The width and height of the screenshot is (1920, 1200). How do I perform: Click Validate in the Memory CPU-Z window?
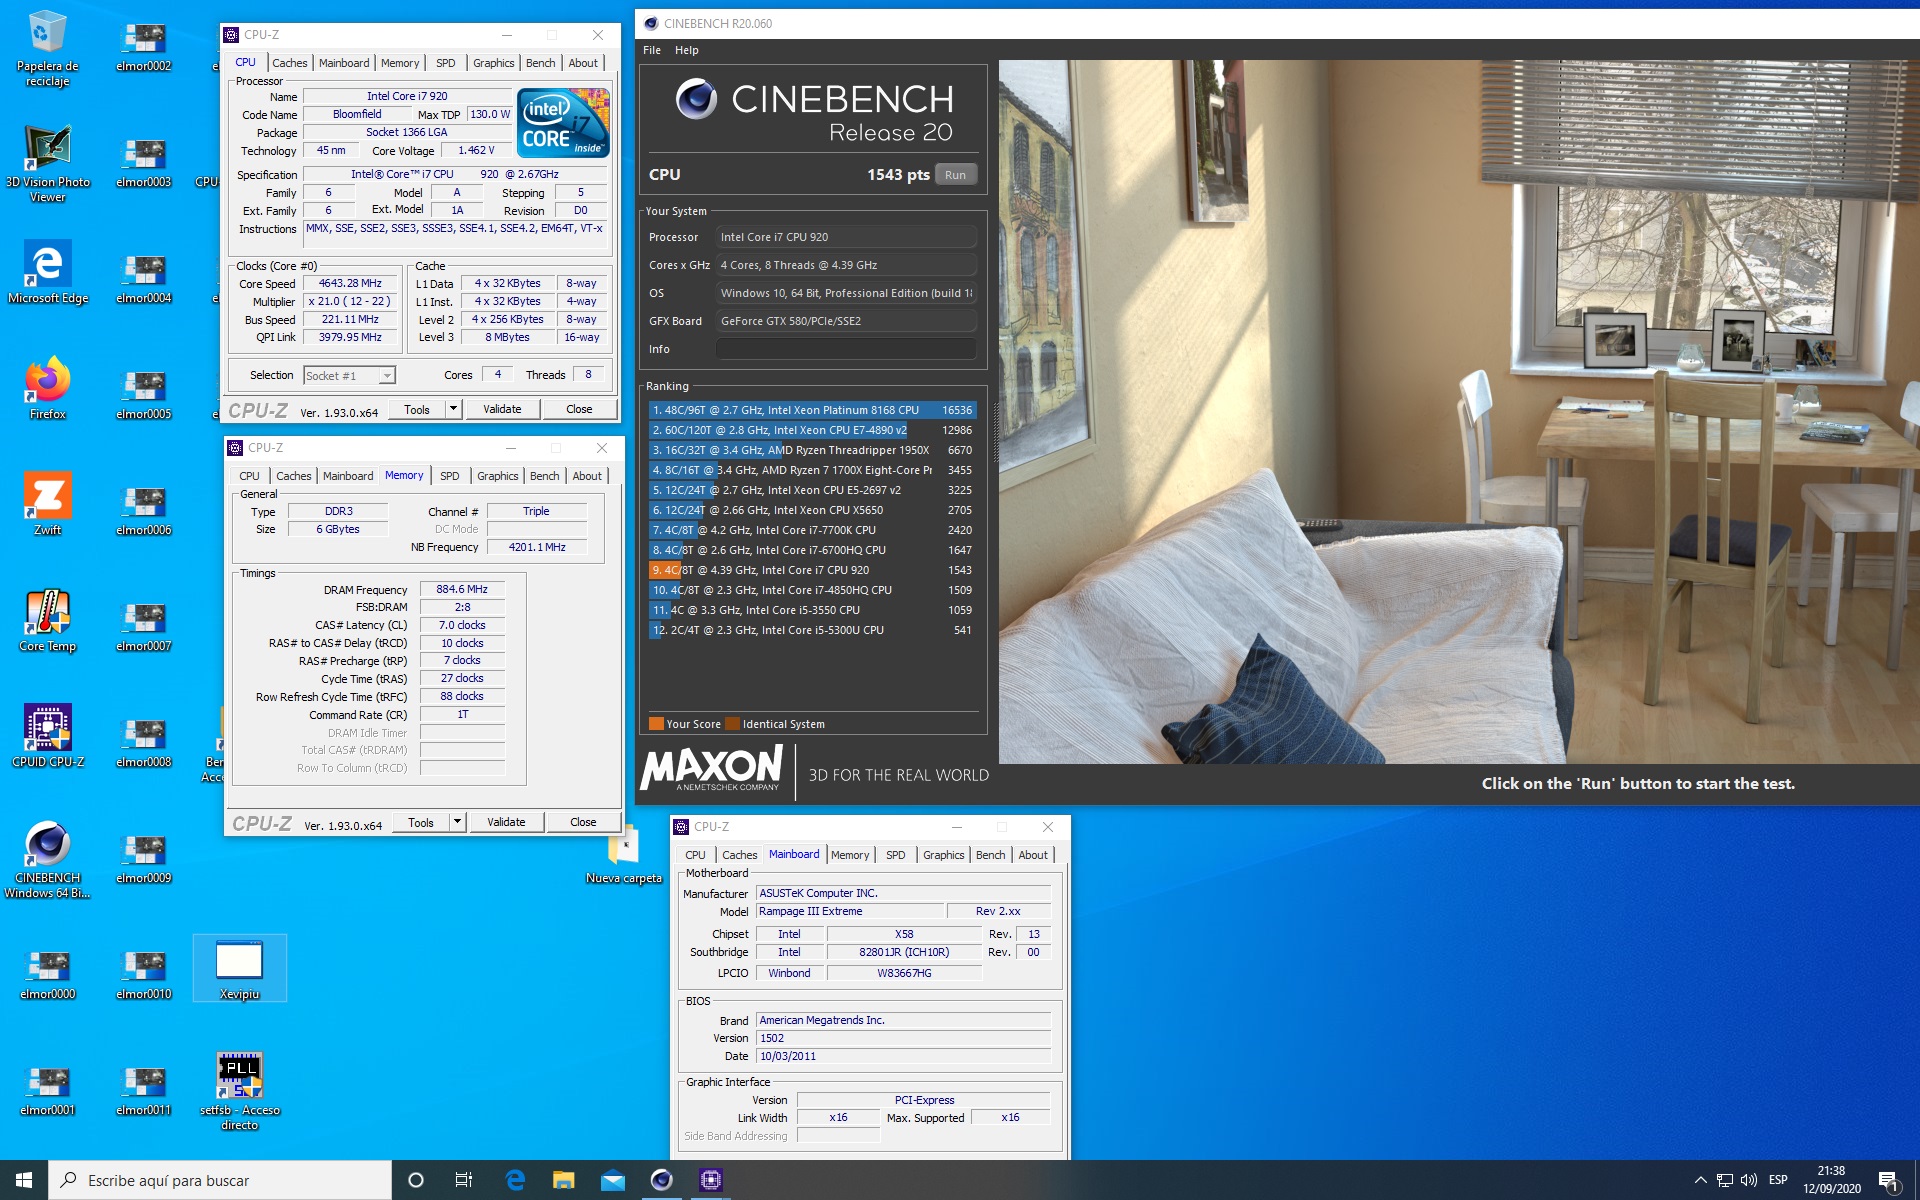point(506,822)
